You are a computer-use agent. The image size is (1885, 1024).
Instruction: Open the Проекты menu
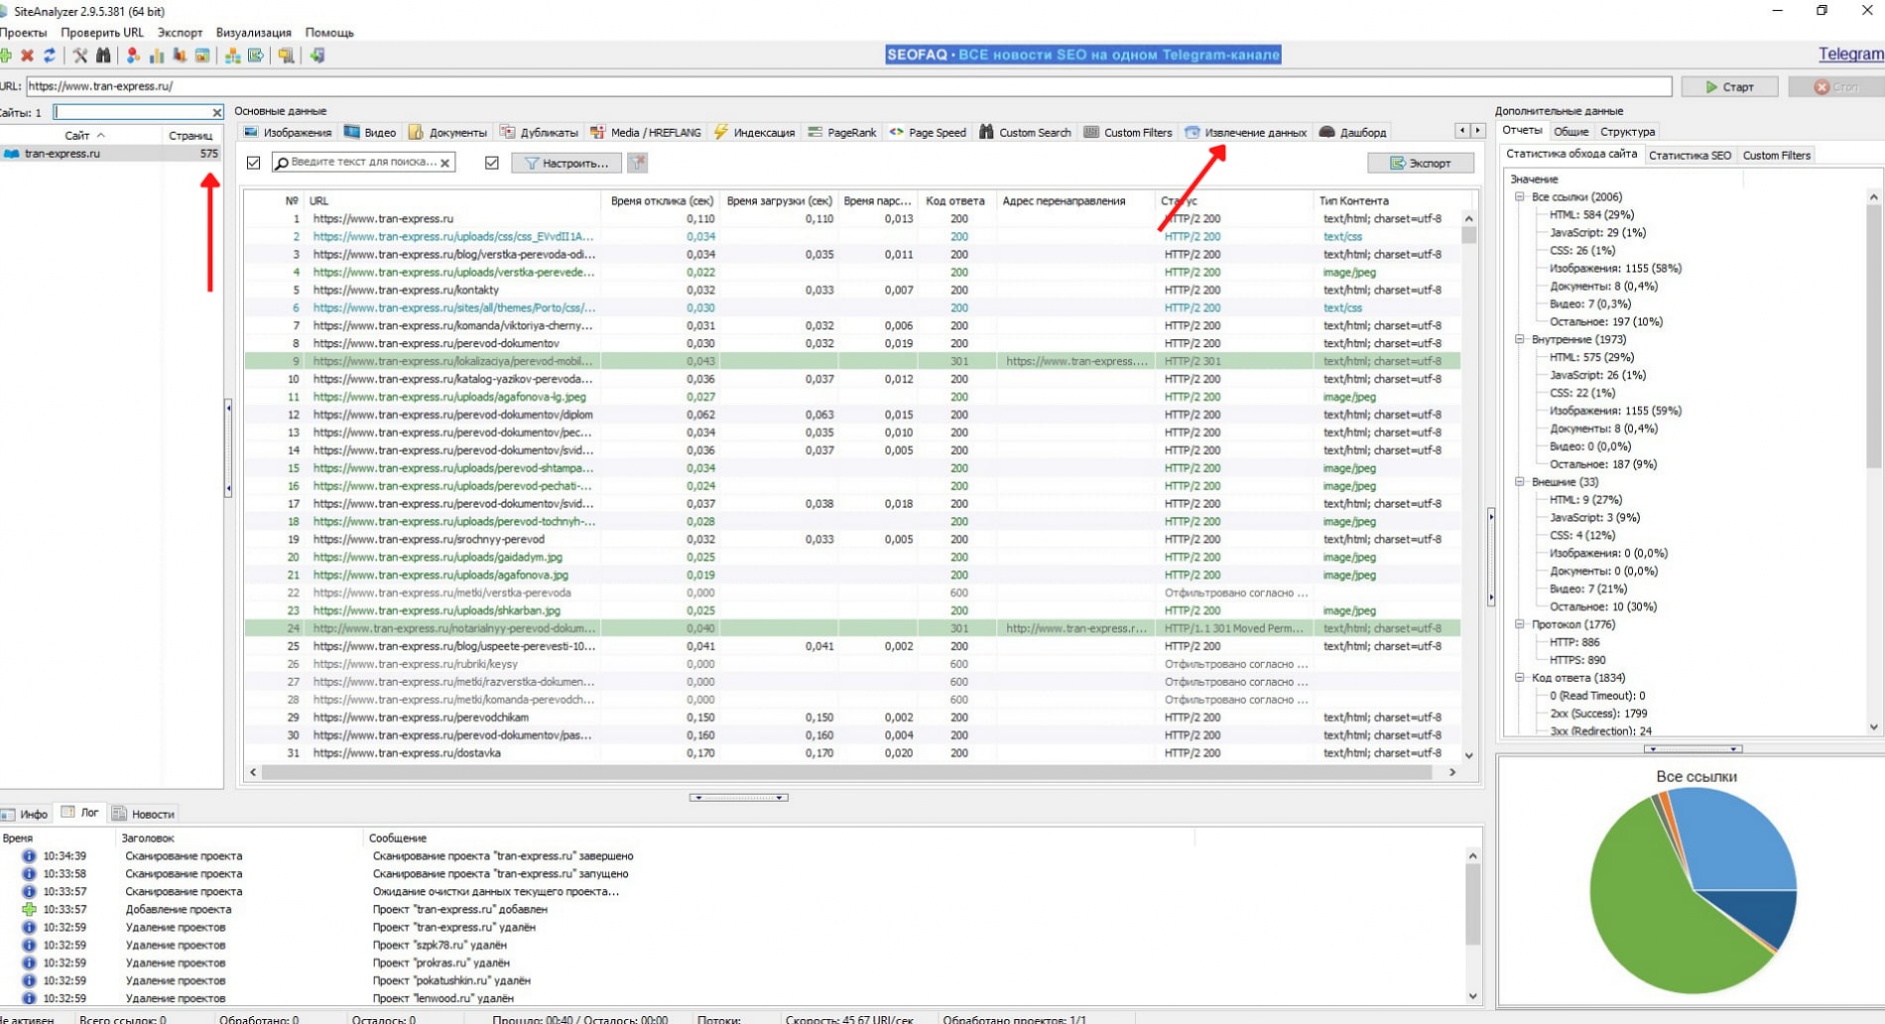click(23, 32)
